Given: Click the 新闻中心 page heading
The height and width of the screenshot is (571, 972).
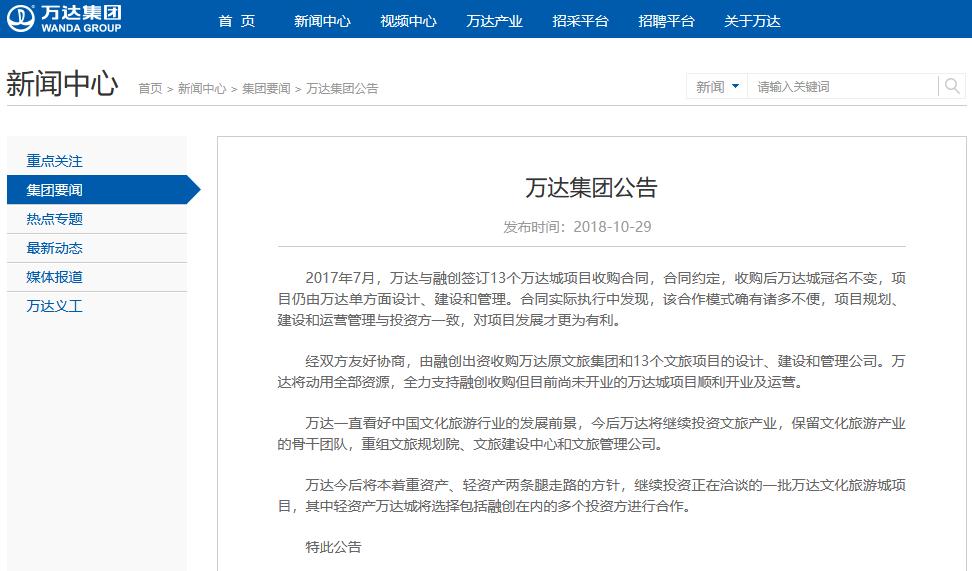Looking at the screenshot, I should (62, 83).
